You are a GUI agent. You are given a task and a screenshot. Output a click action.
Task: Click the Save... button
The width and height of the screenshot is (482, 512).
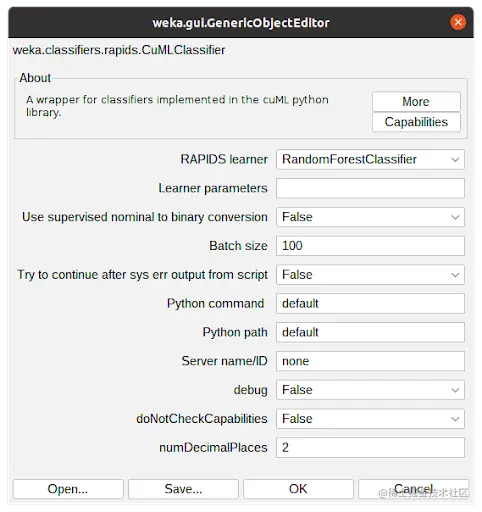183,489
